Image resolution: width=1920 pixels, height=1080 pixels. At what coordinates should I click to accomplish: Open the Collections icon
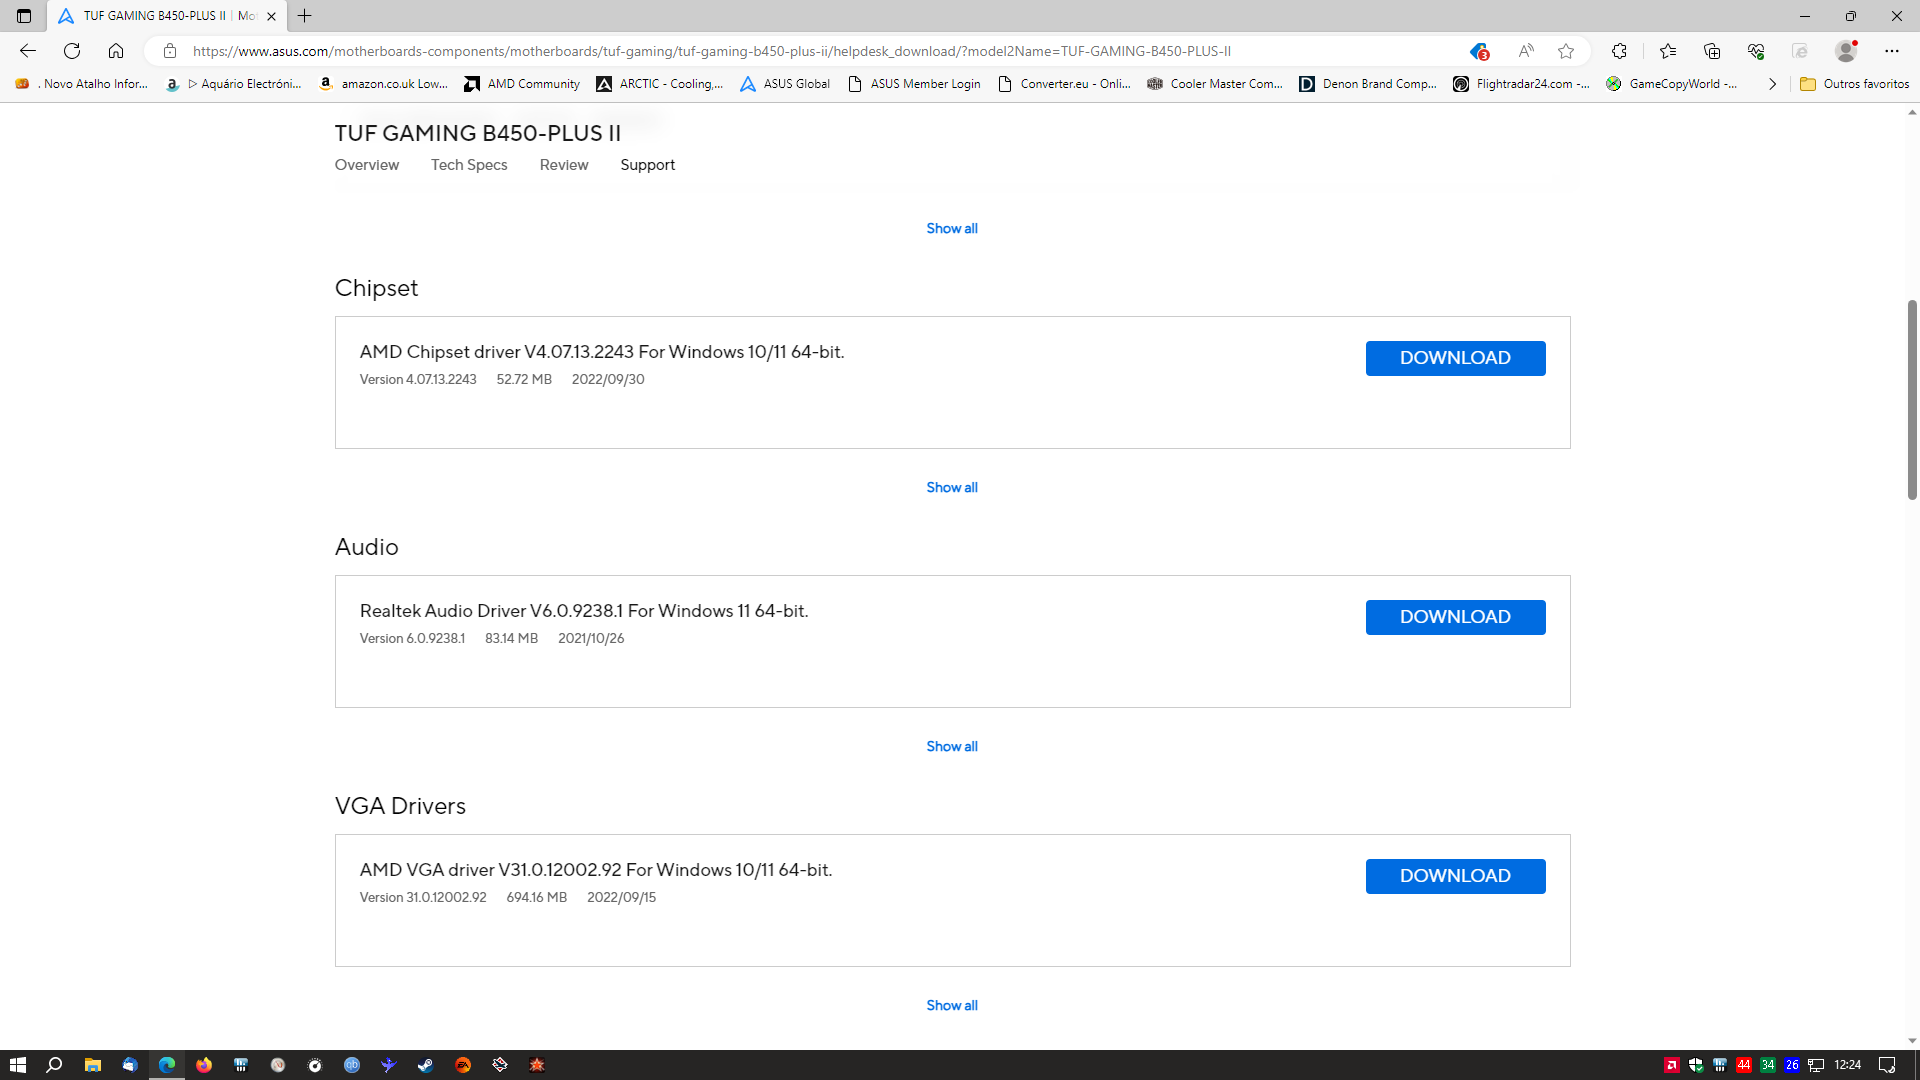coord(1712,51)
